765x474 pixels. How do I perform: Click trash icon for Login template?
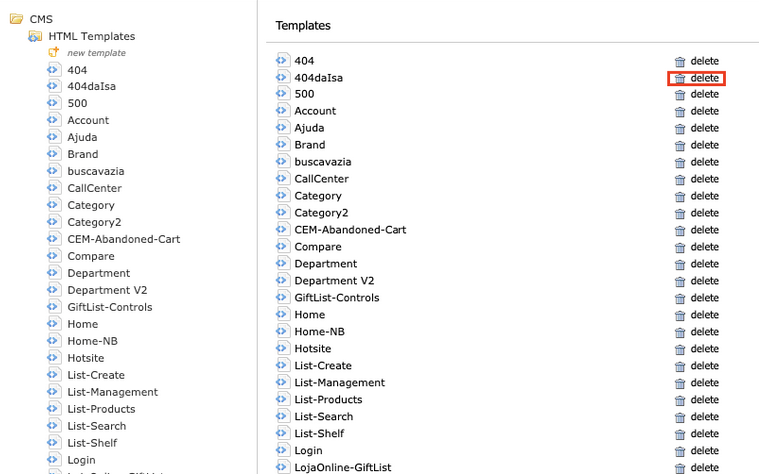pos(680,452)
